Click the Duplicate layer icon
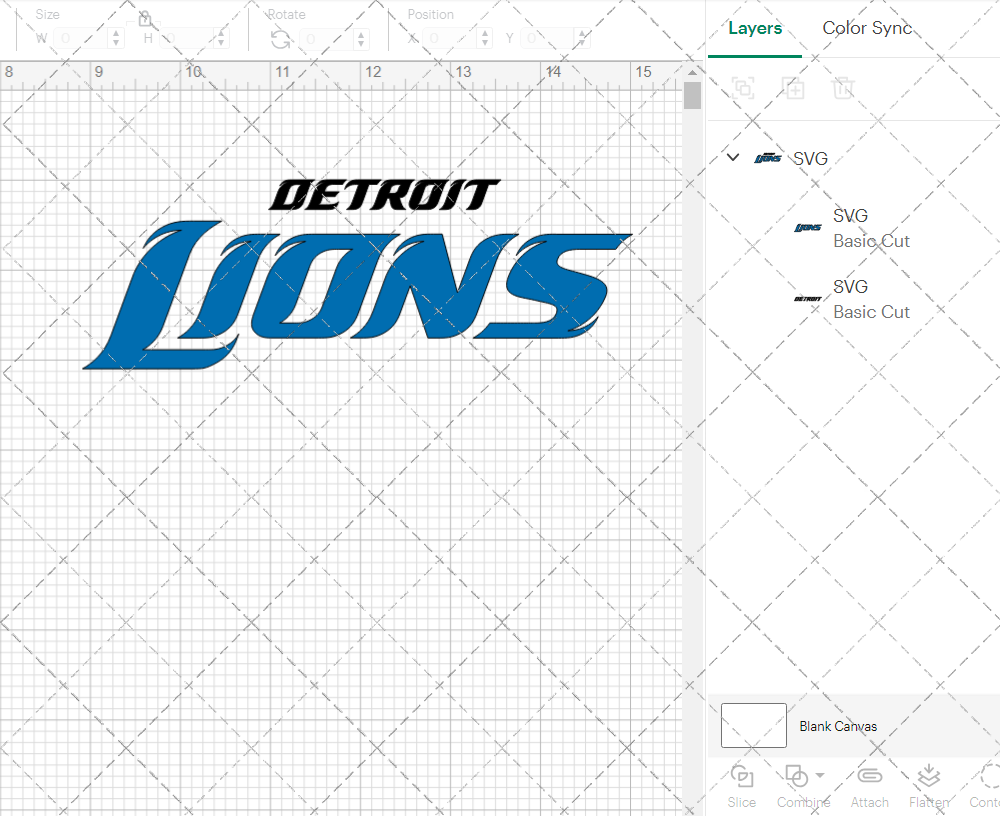This screenshot has height=816, width=1000. click(793, 88)
